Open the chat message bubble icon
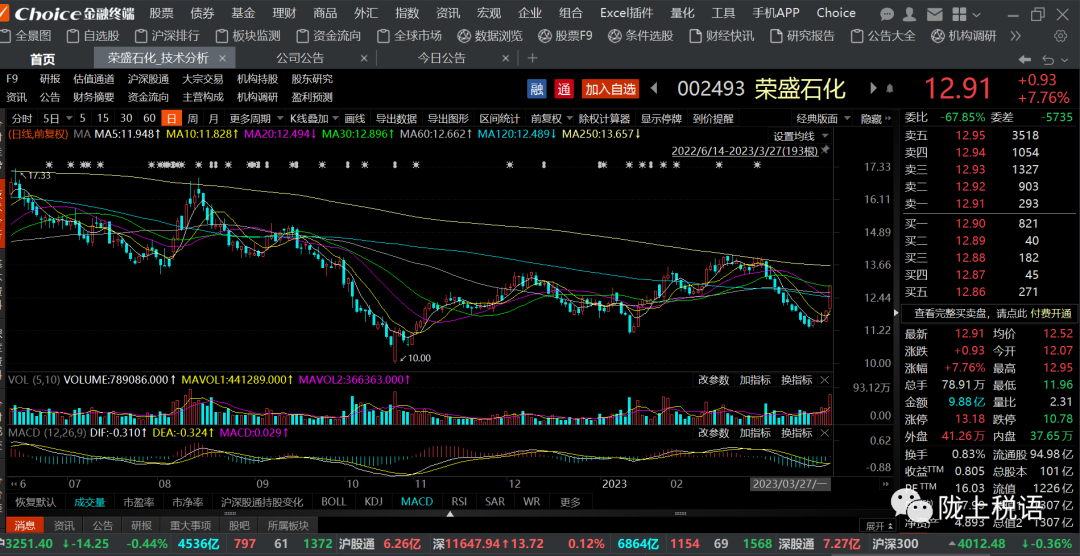Image resolution: width=1080 pixels, height=556 pixels. [x=888, y=14]
